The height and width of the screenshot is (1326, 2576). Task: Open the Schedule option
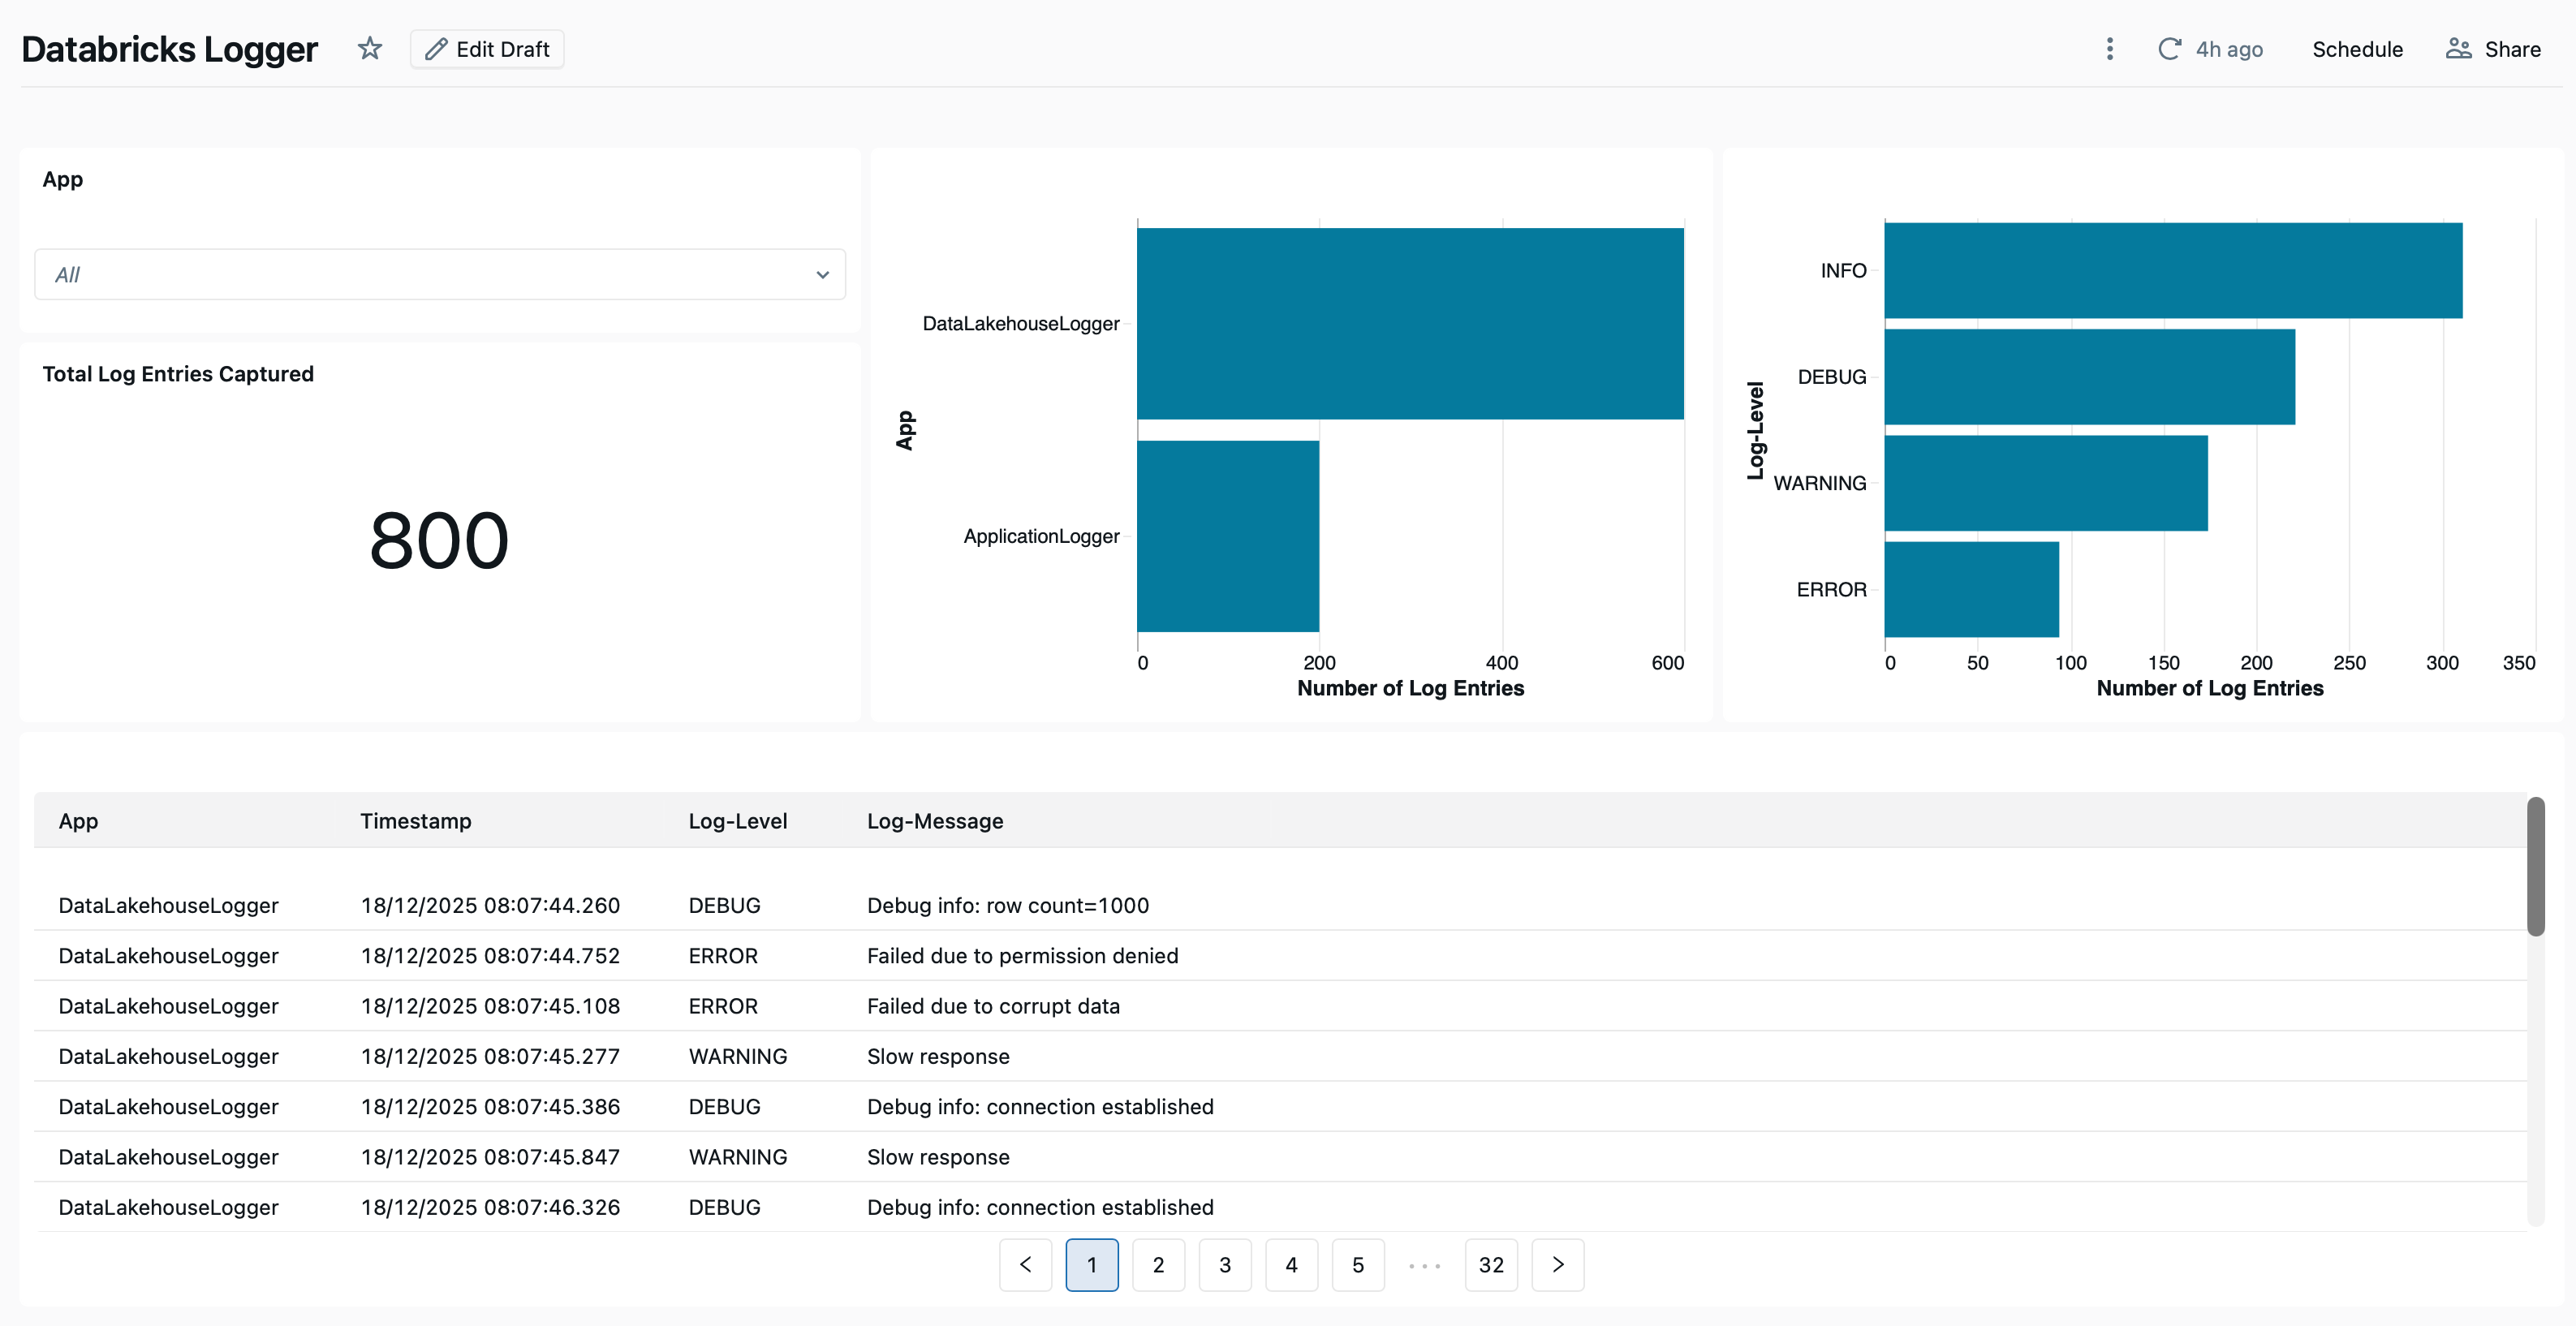2356,49
